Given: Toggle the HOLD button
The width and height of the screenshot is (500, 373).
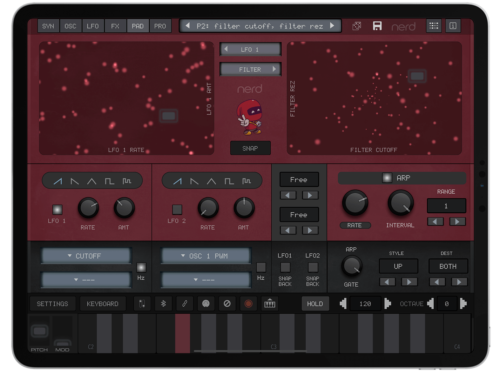Looking at the screenshot, I should pyautogui.click(x=315, y=304).
